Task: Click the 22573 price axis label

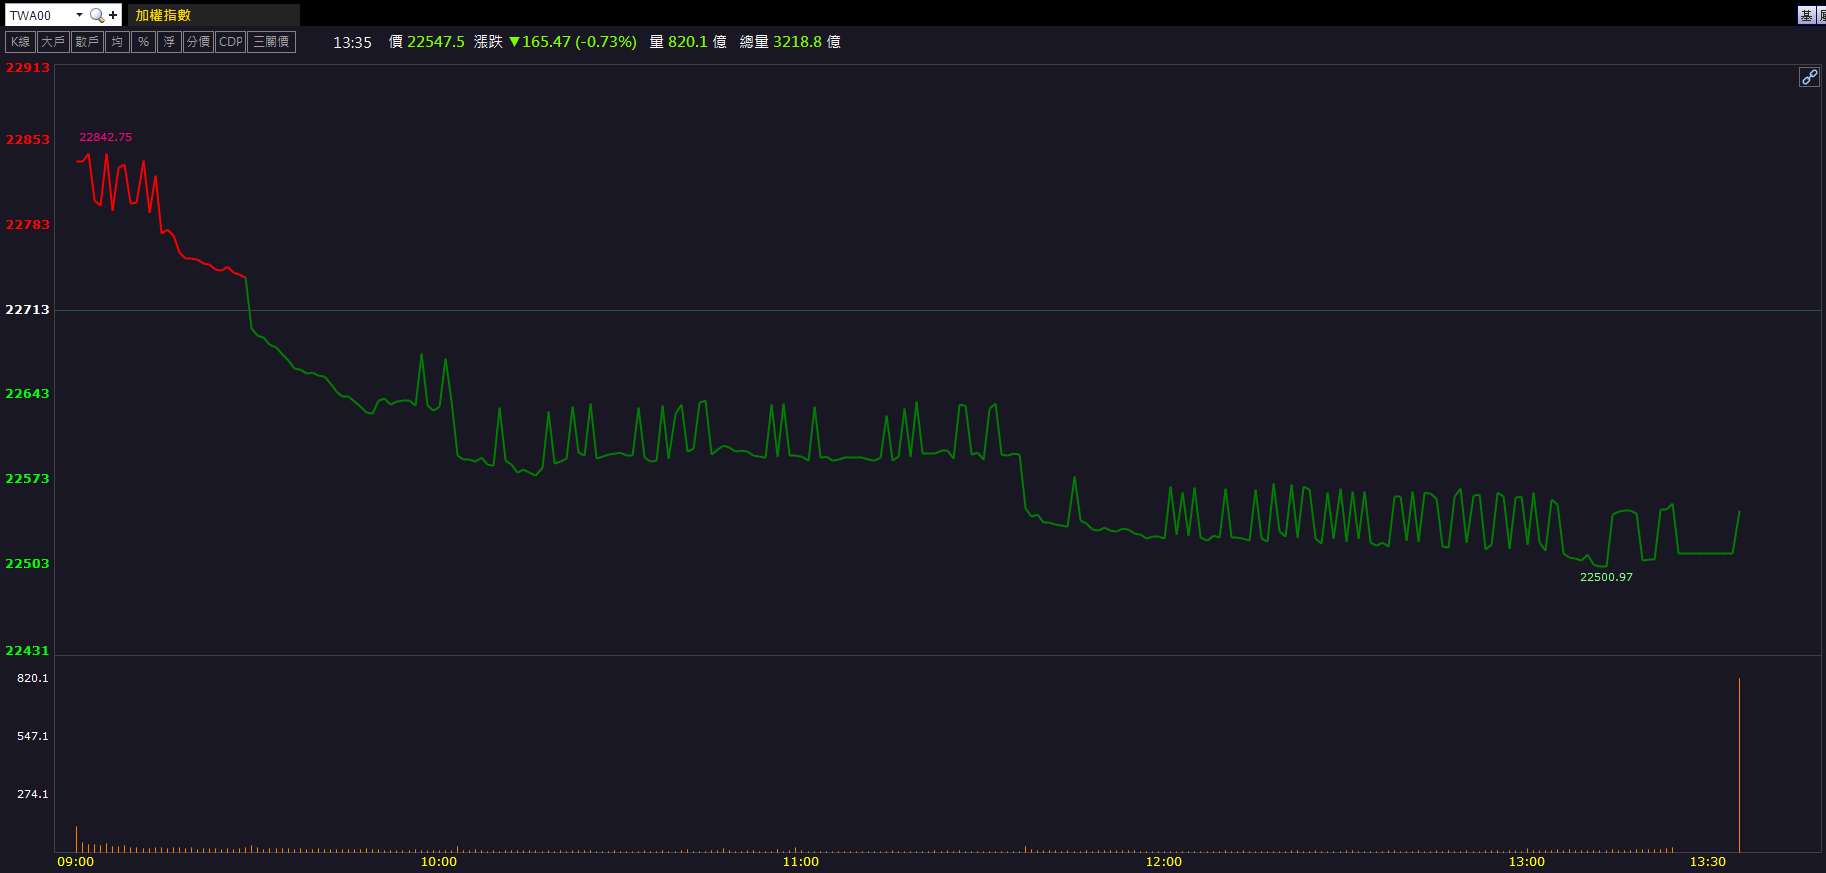Action: (27, 478)
